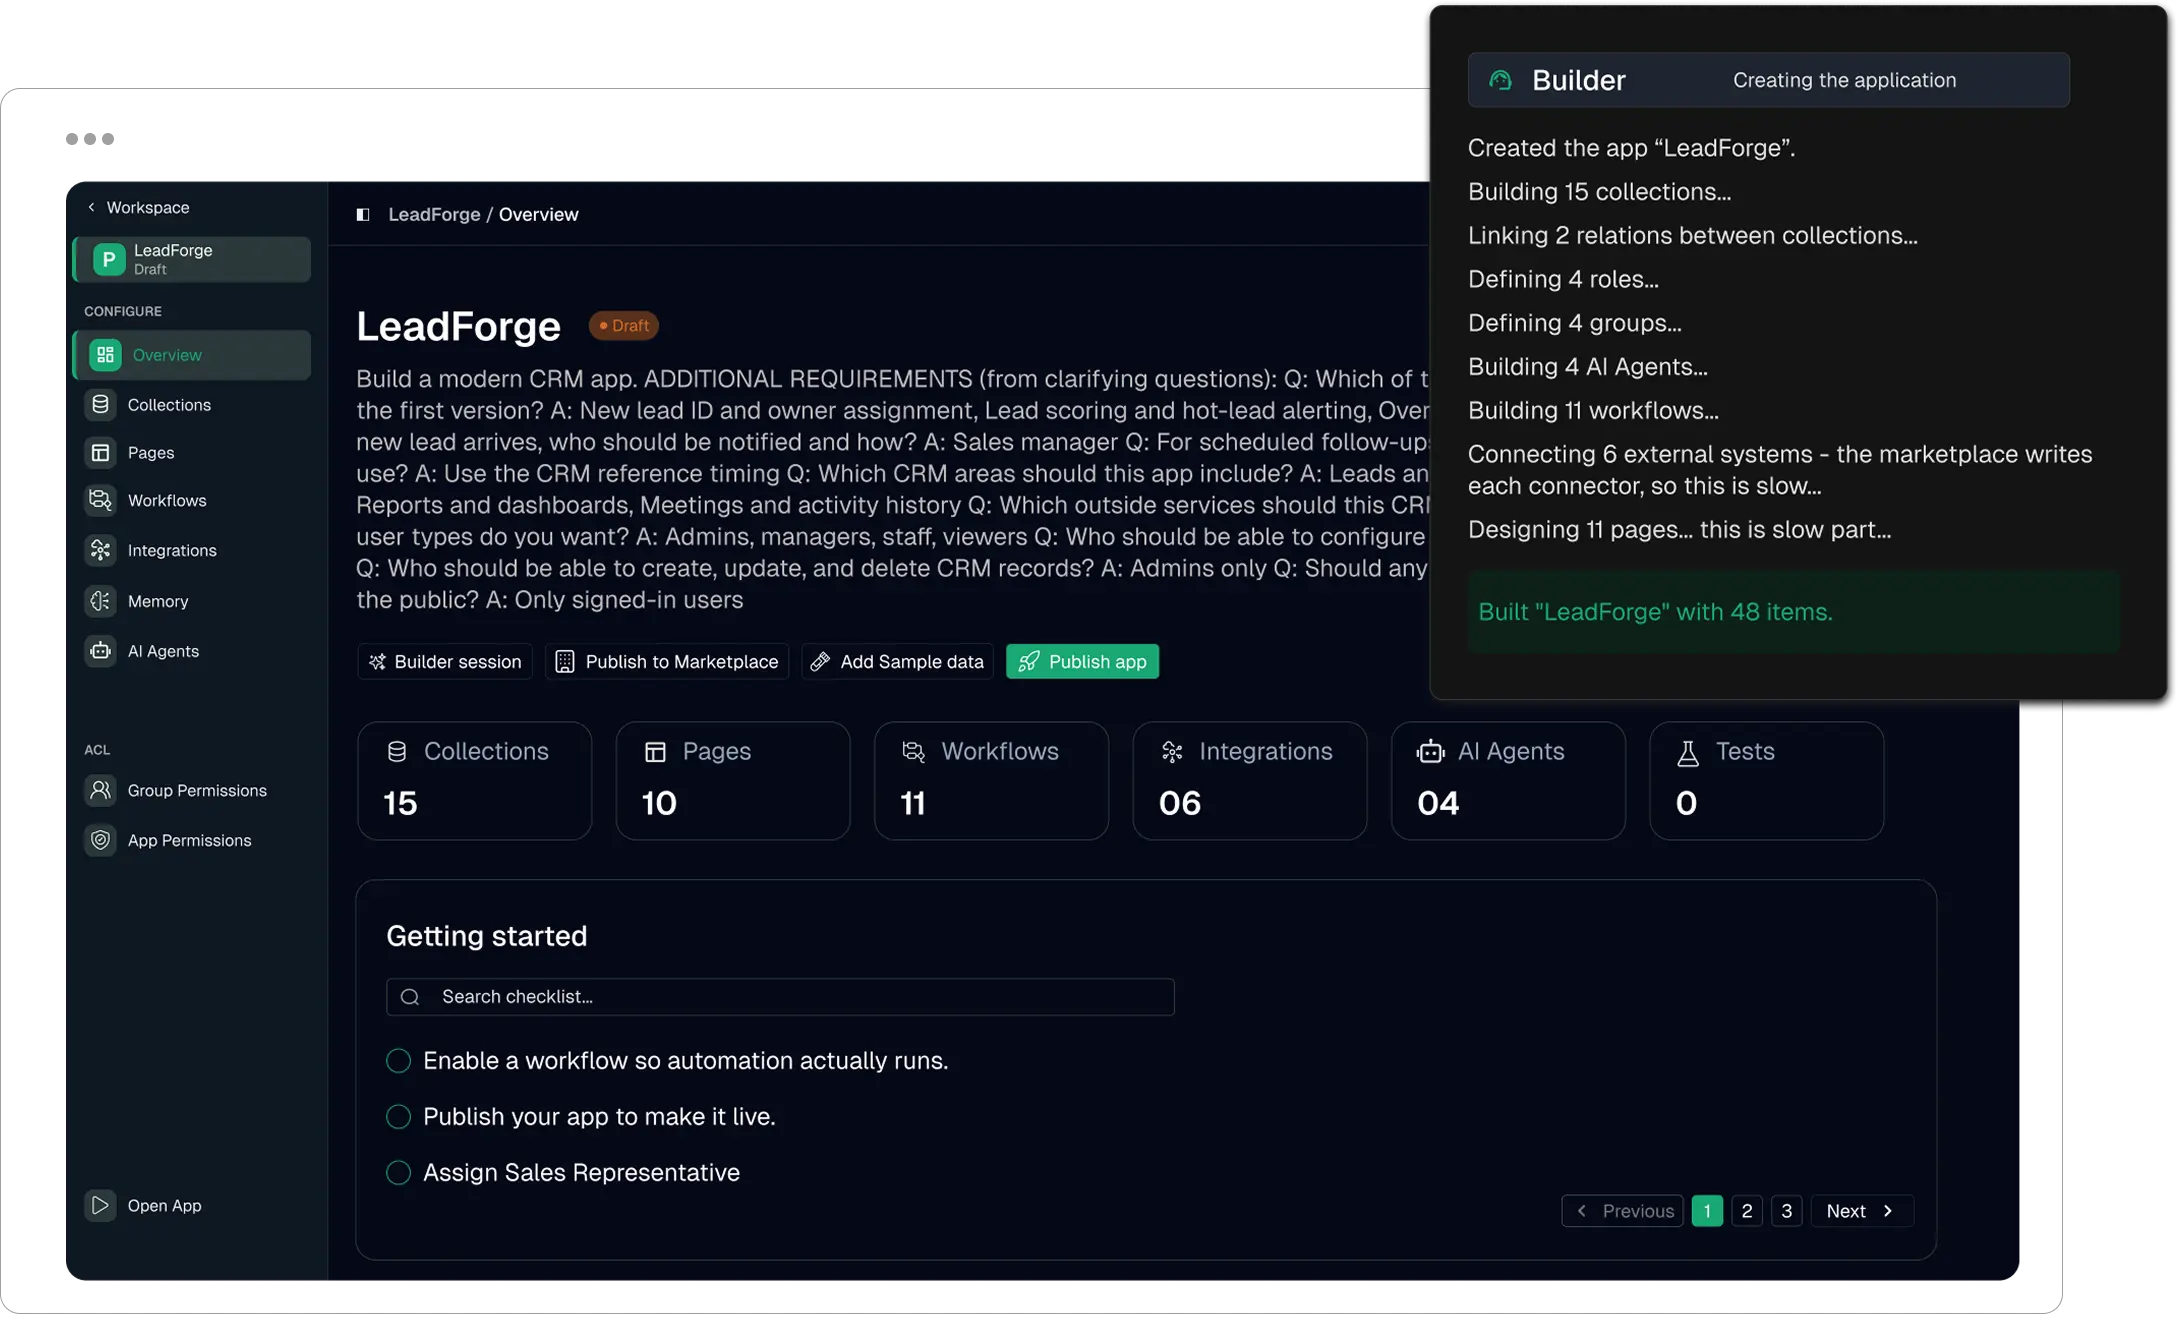Click the LeadForge breadcrumb link
The image size is (2178, 1321).
[x=434, y=214]
